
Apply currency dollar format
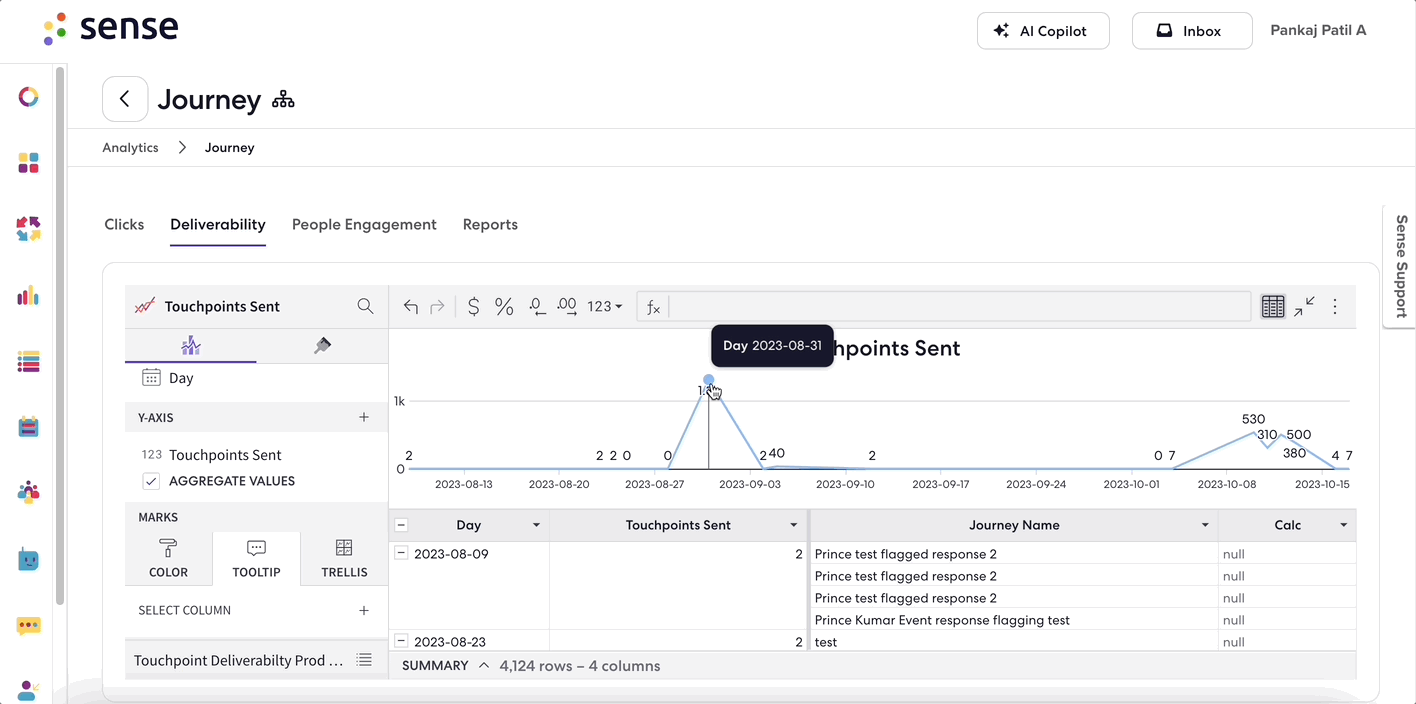[x=473, y=307]
